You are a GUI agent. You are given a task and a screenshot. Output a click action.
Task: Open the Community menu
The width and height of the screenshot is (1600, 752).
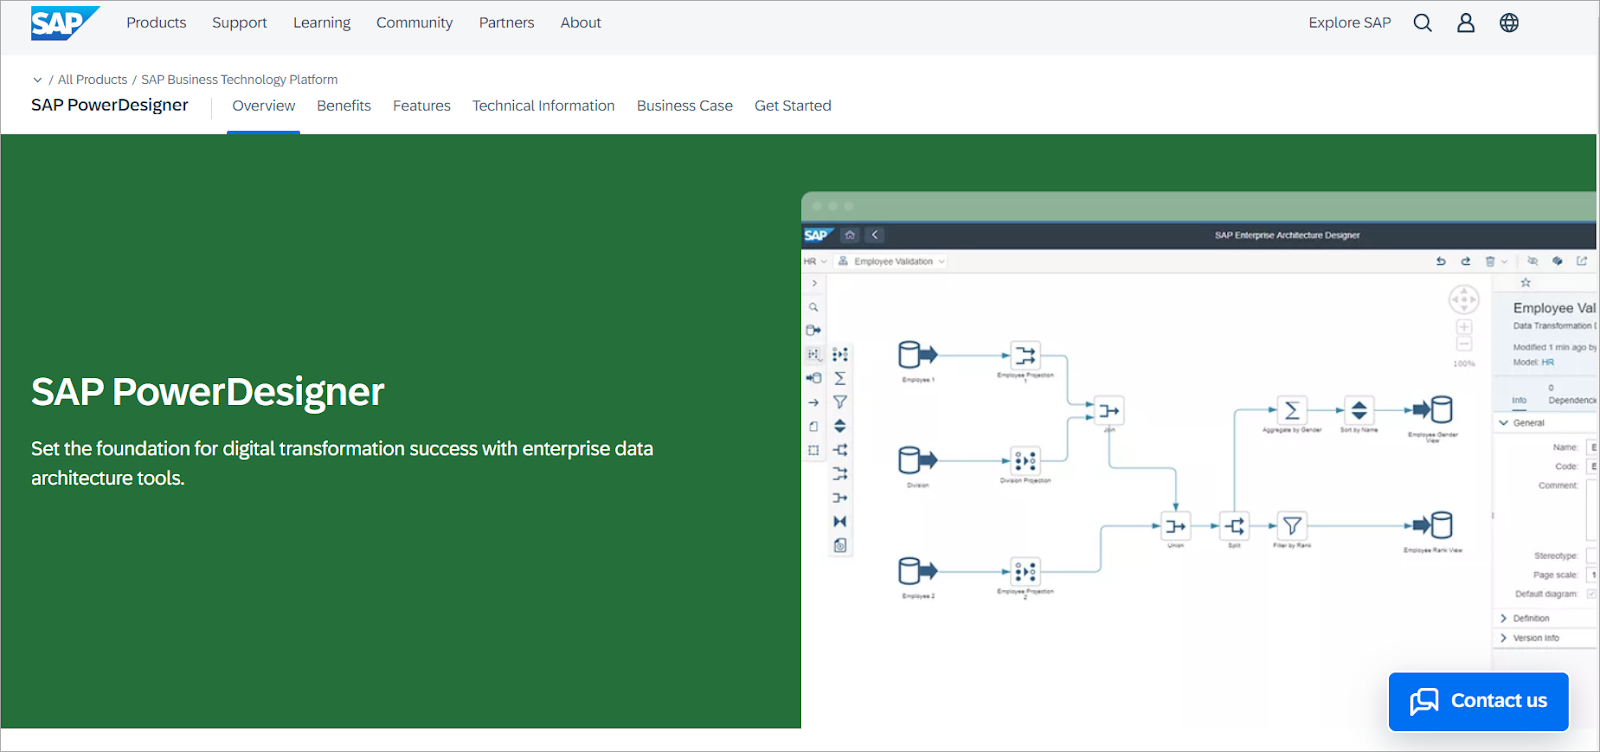tap(414, 23)
